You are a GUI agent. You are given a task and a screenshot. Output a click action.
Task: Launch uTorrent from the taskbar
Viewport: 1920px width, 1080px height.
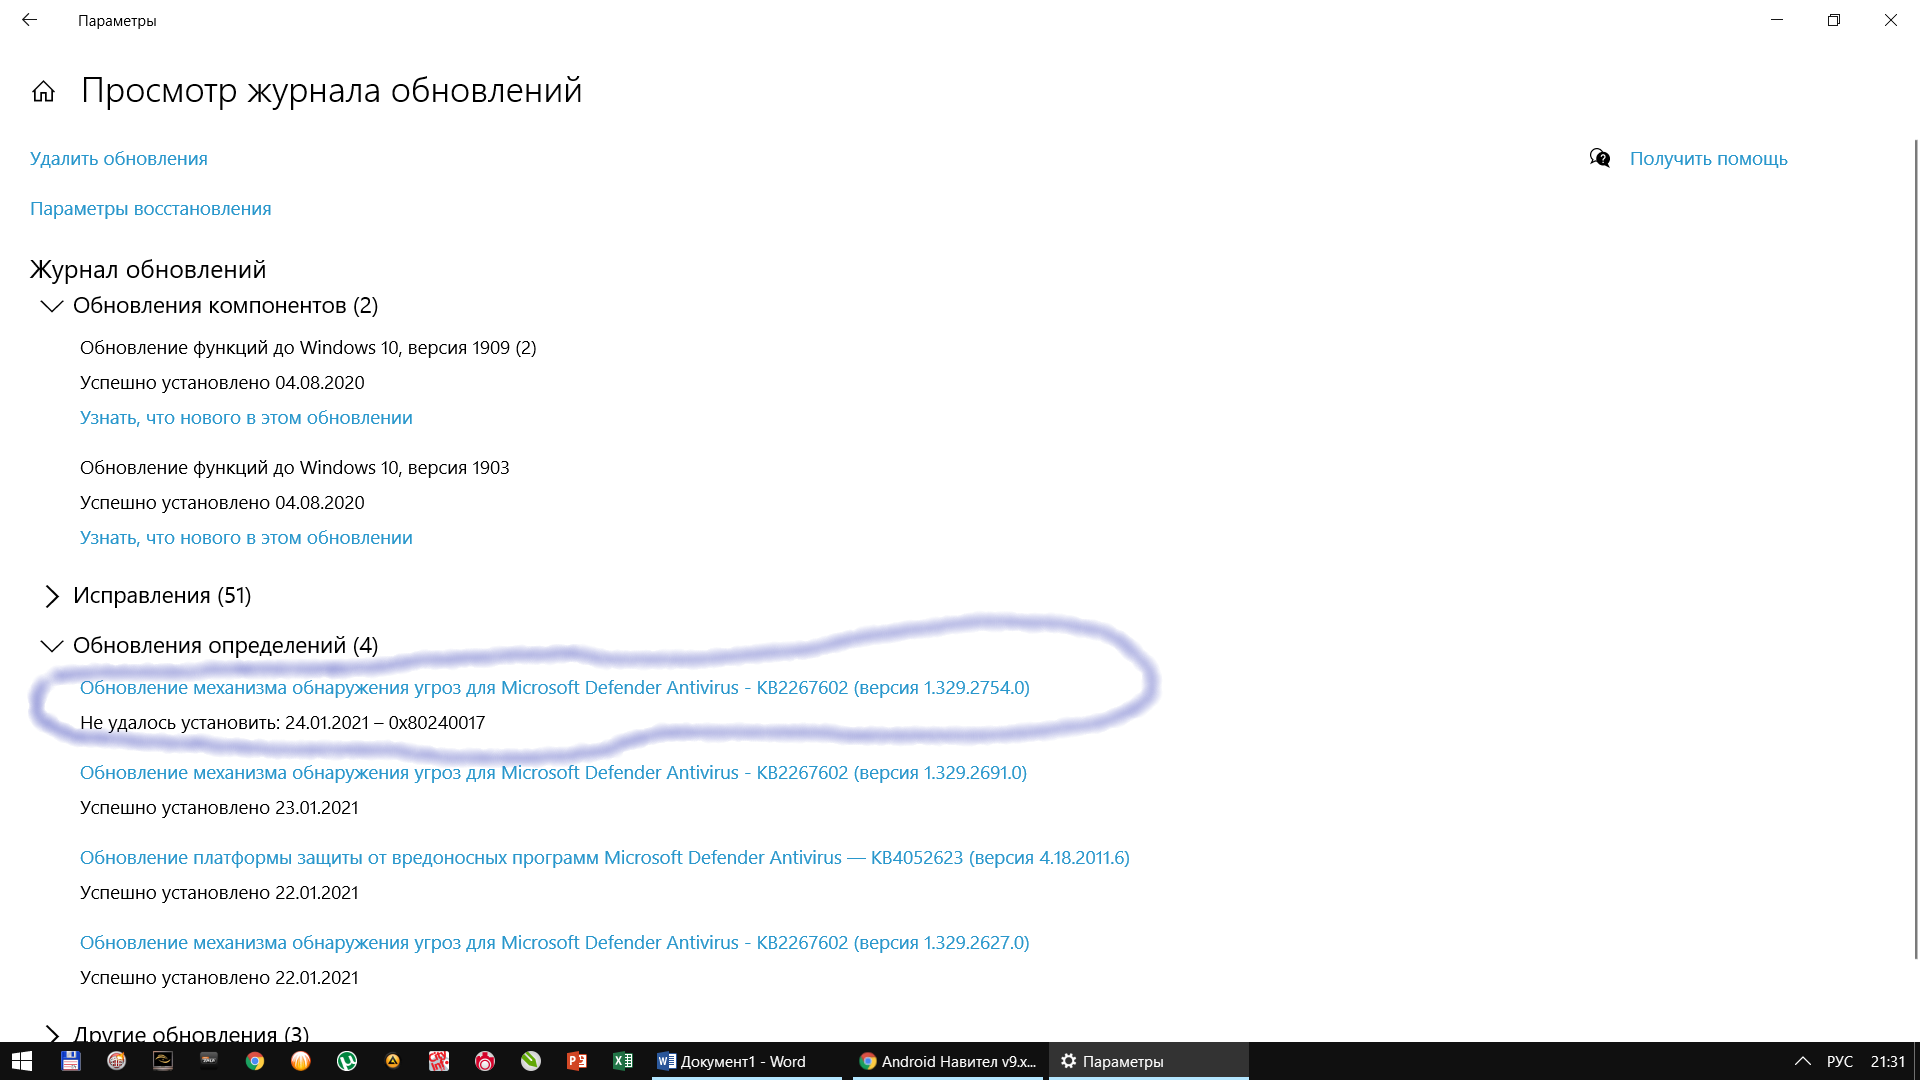point(347,1061)
